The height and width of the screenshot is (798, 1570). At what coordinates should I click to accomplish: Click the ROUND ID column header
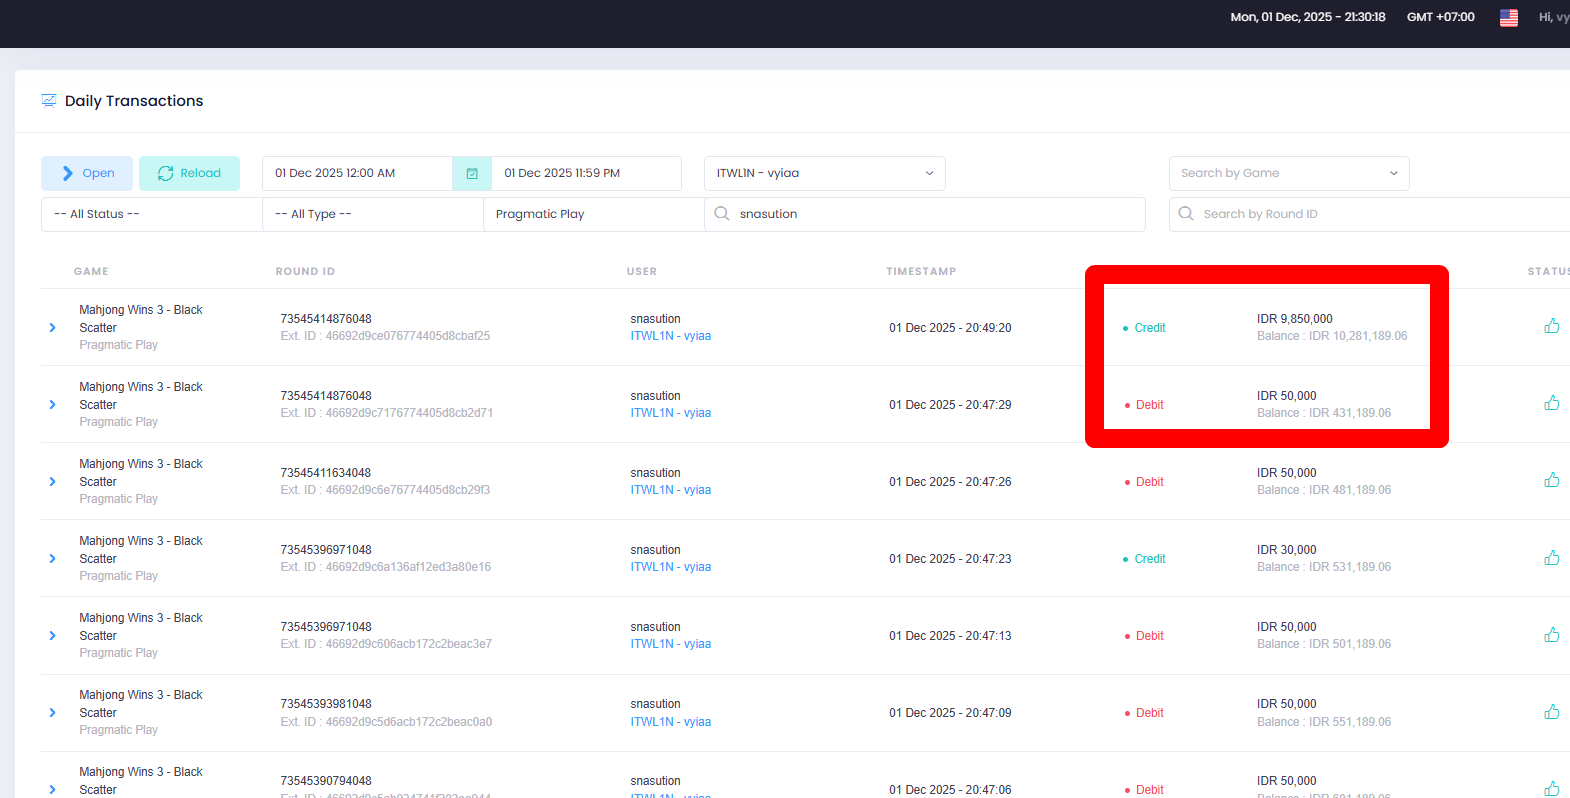305,271
